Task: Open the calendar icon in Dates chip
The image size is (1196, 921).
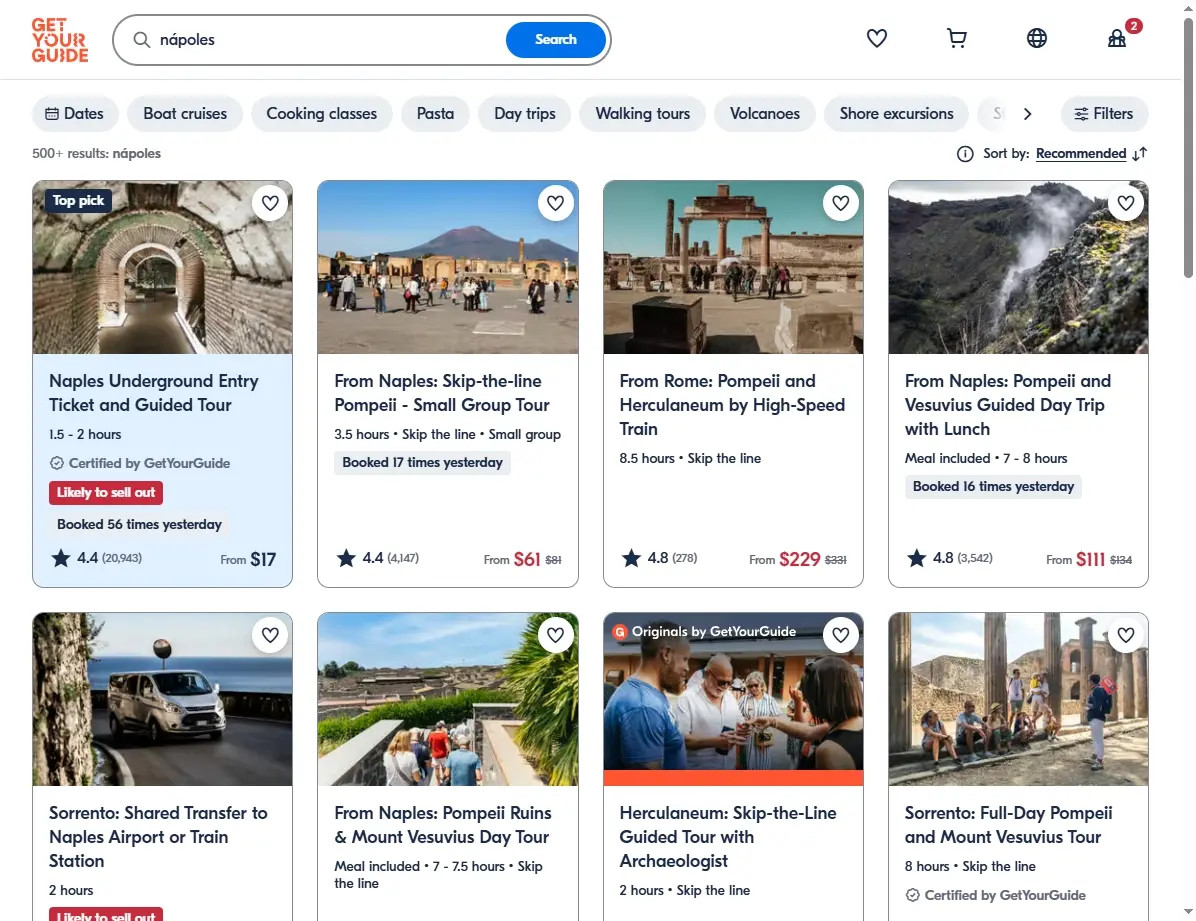Action: pyautogui.click(x=52, y=114)
